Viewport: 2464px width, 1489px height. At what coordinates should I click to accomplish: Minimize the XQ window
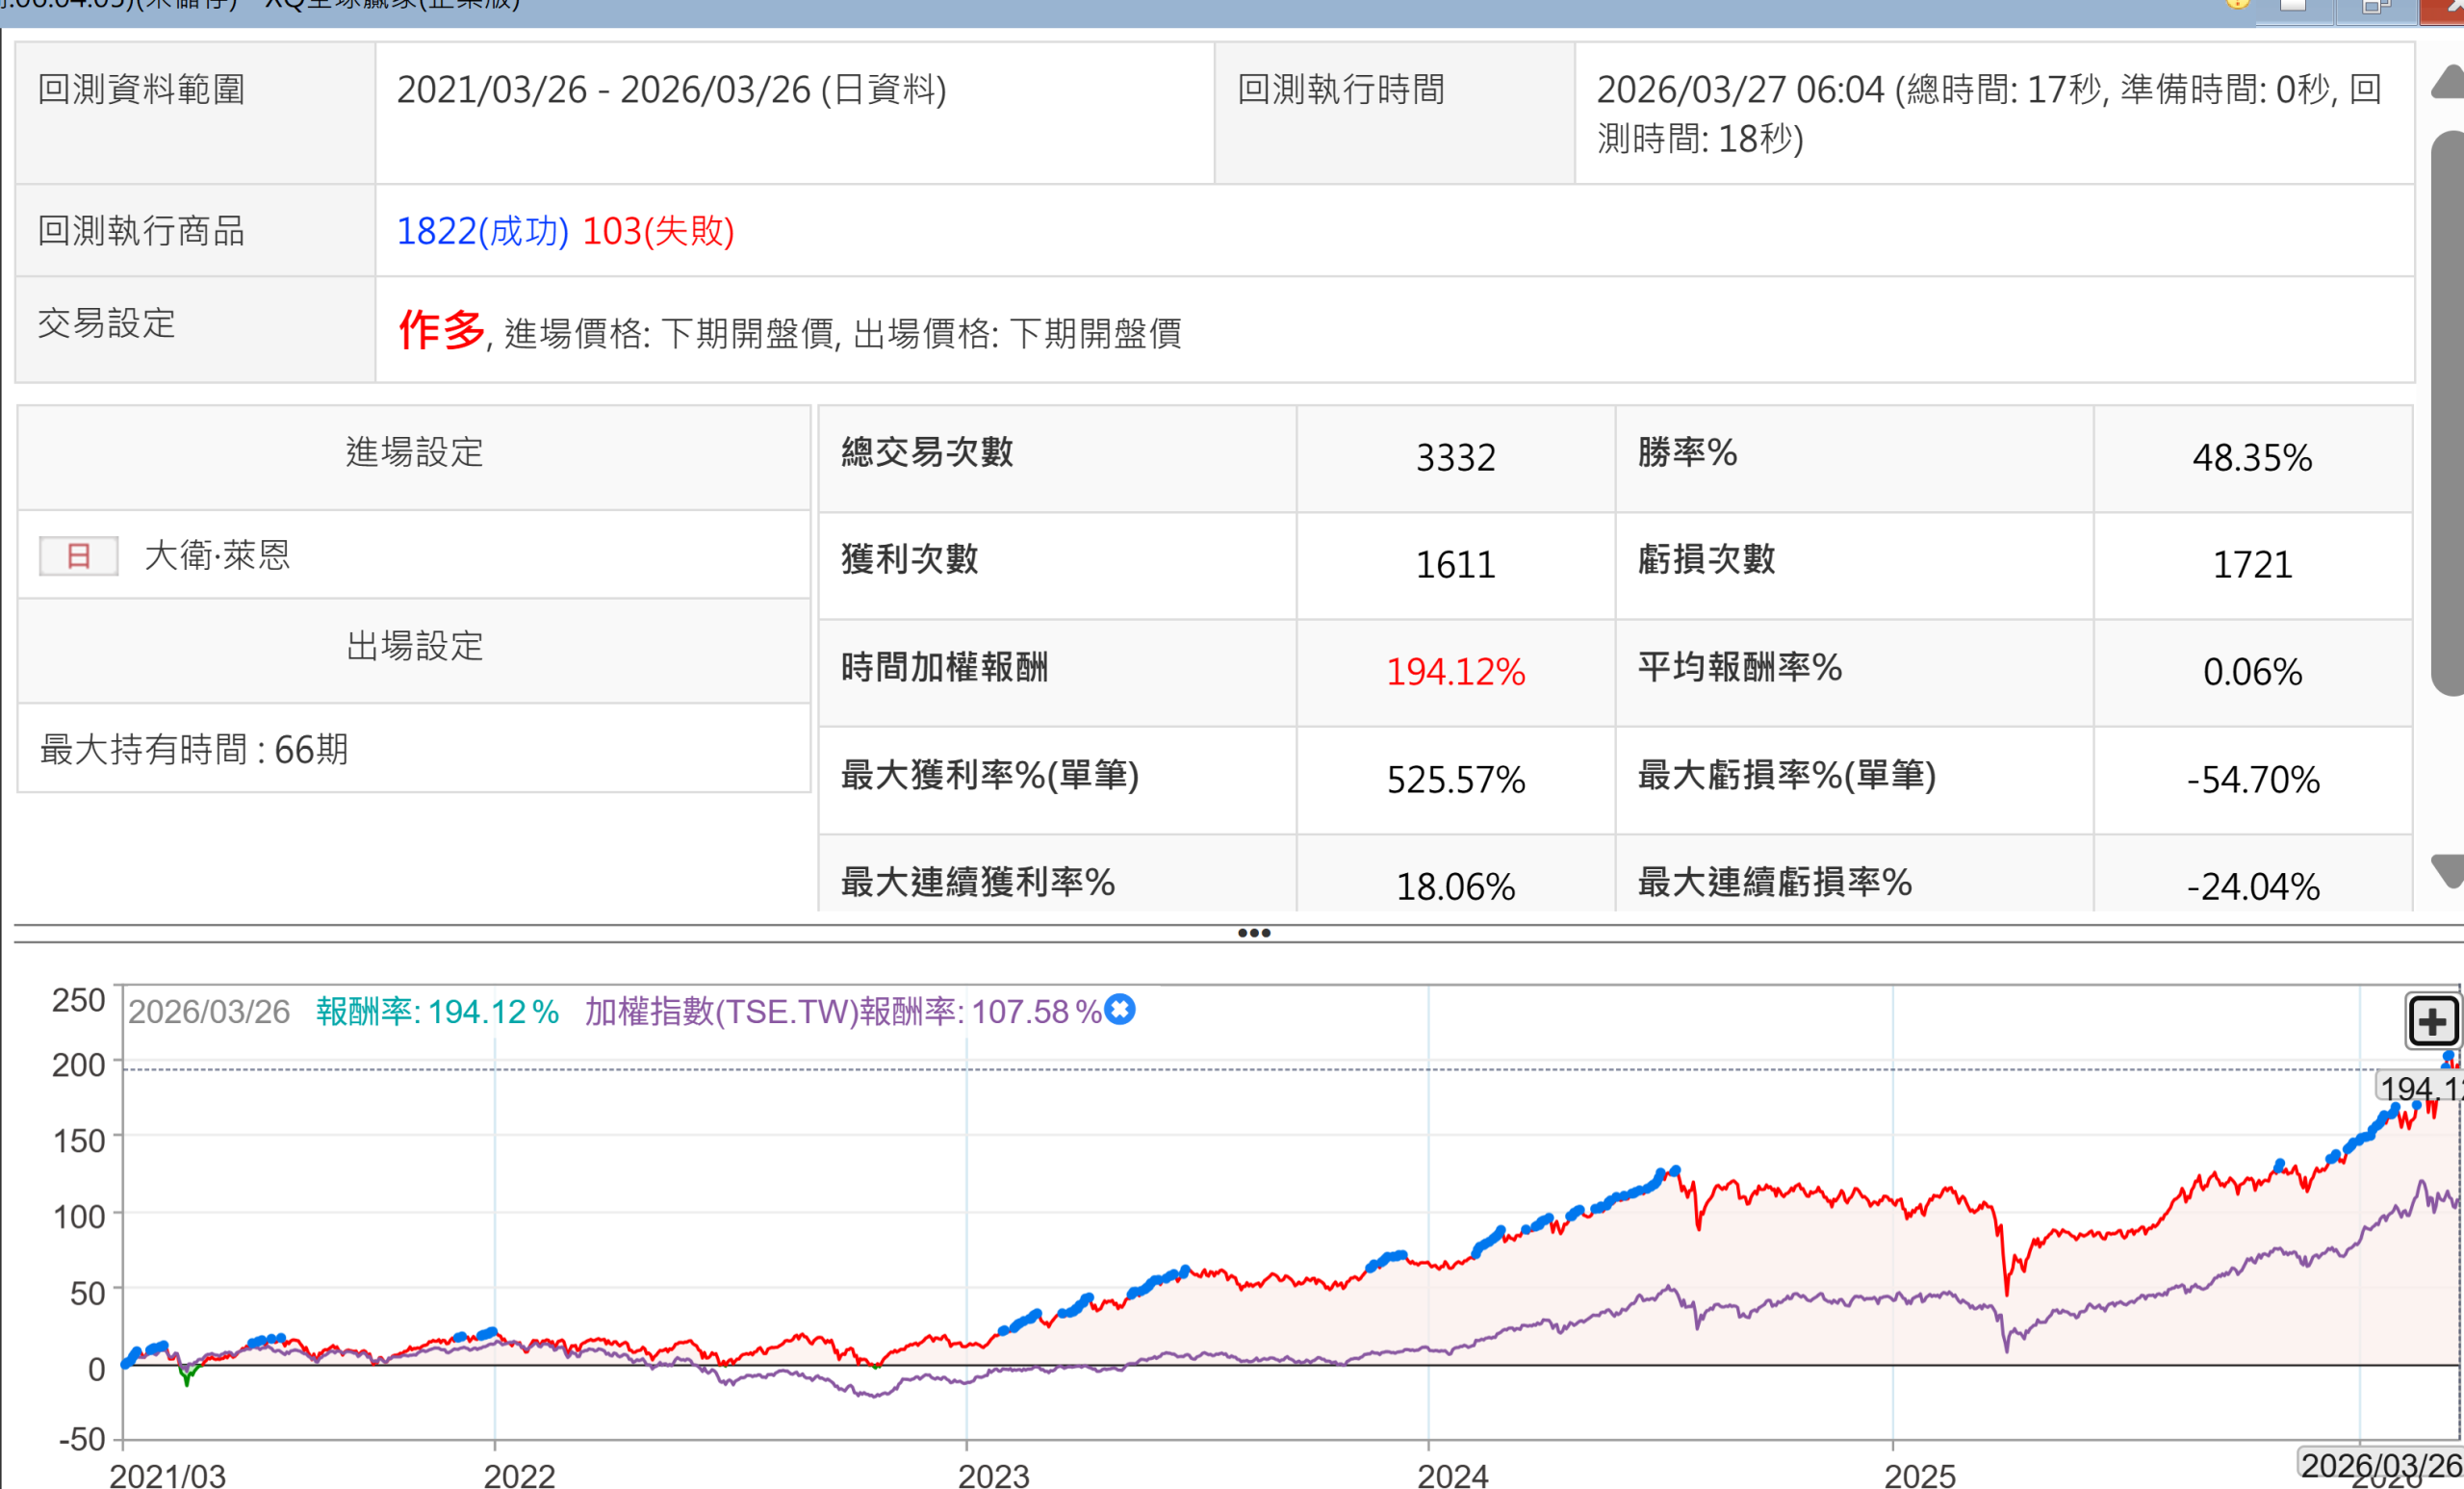coord(2293,5)
